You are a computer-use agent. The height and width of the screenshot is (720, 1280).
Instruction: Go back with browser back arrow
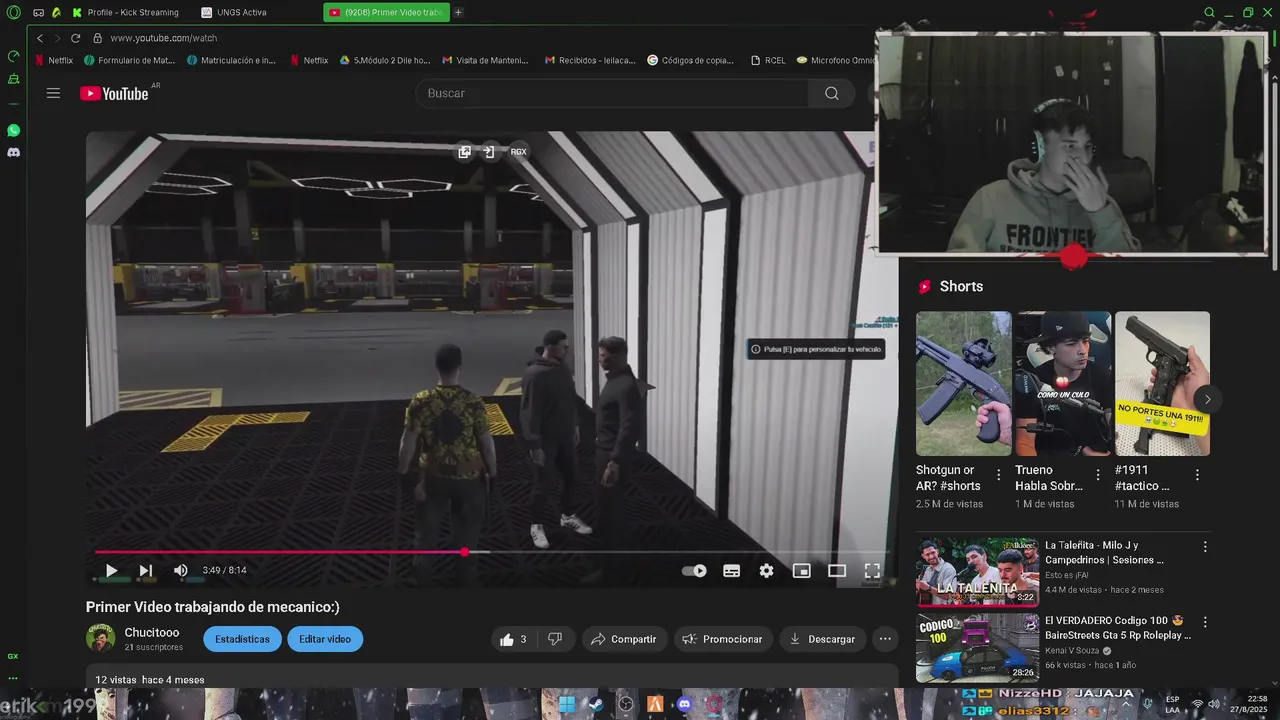pyautogui.click(x=40, y=38)
